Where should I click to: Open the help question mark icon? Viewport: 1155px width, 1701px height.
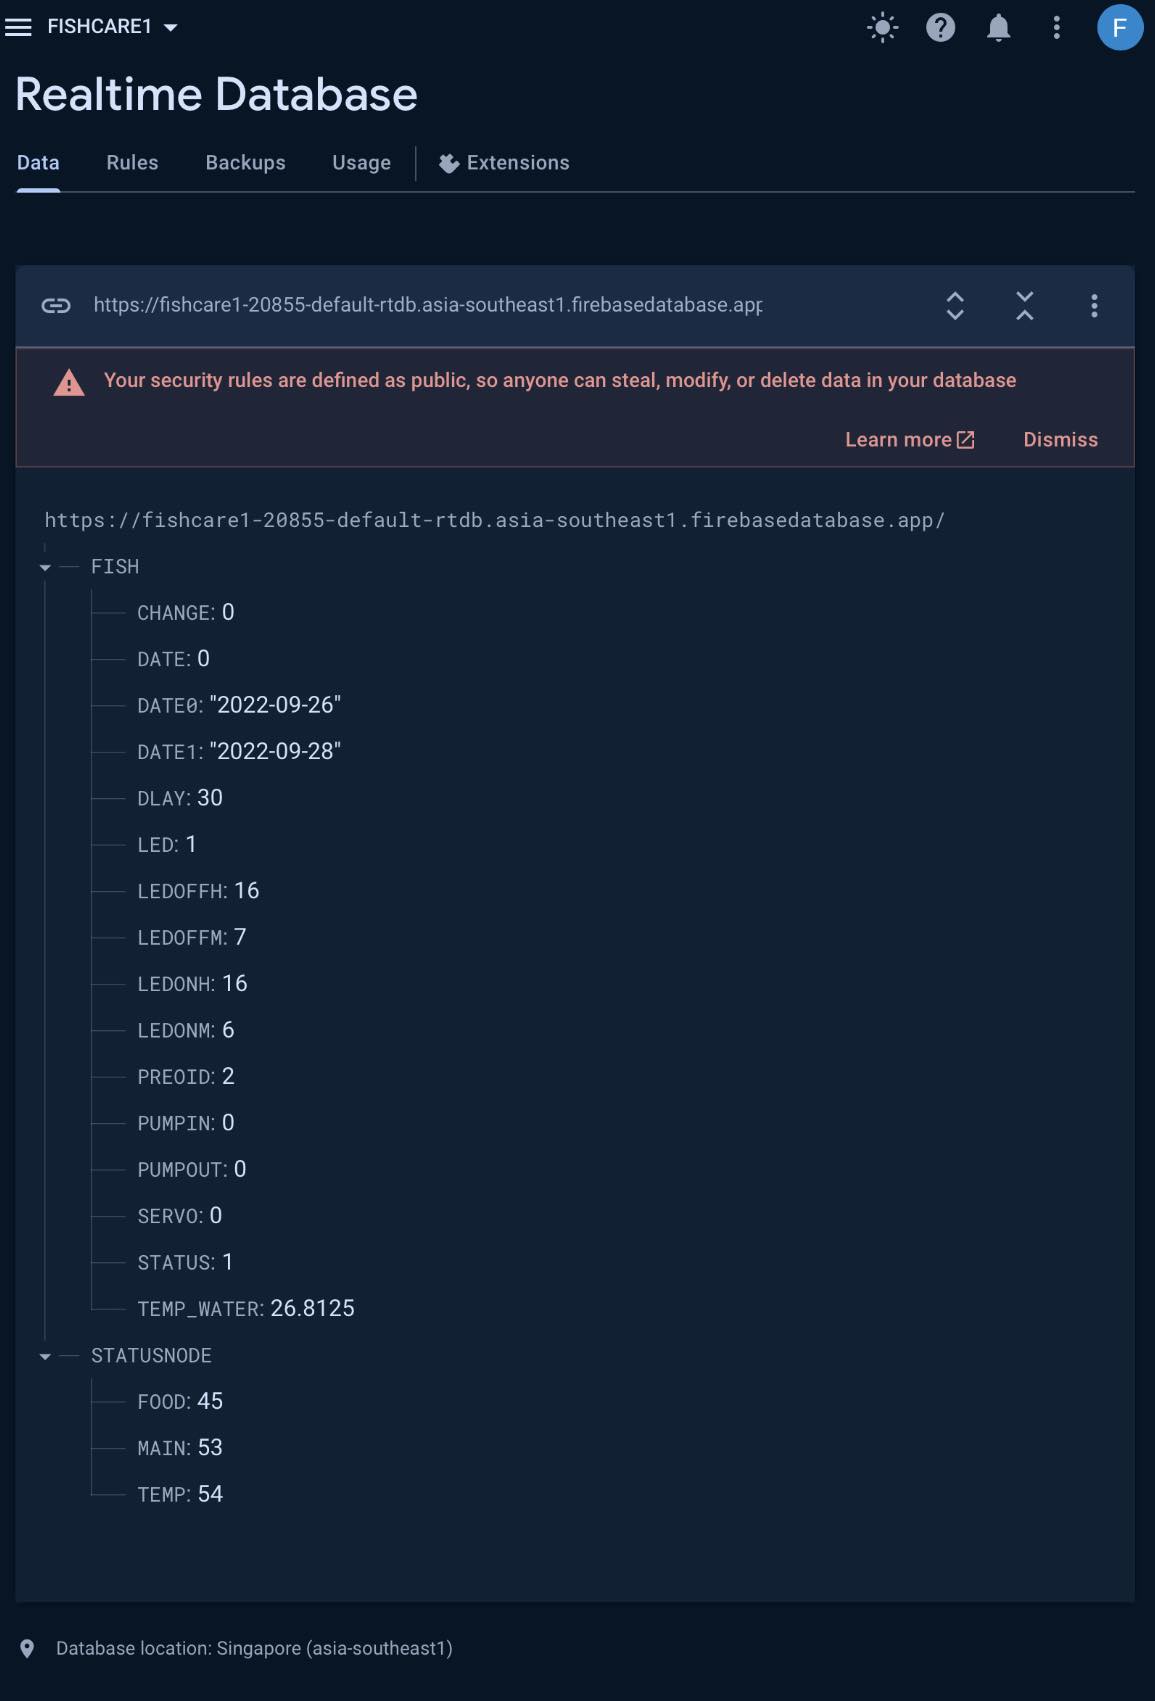(x=940, y=27)
